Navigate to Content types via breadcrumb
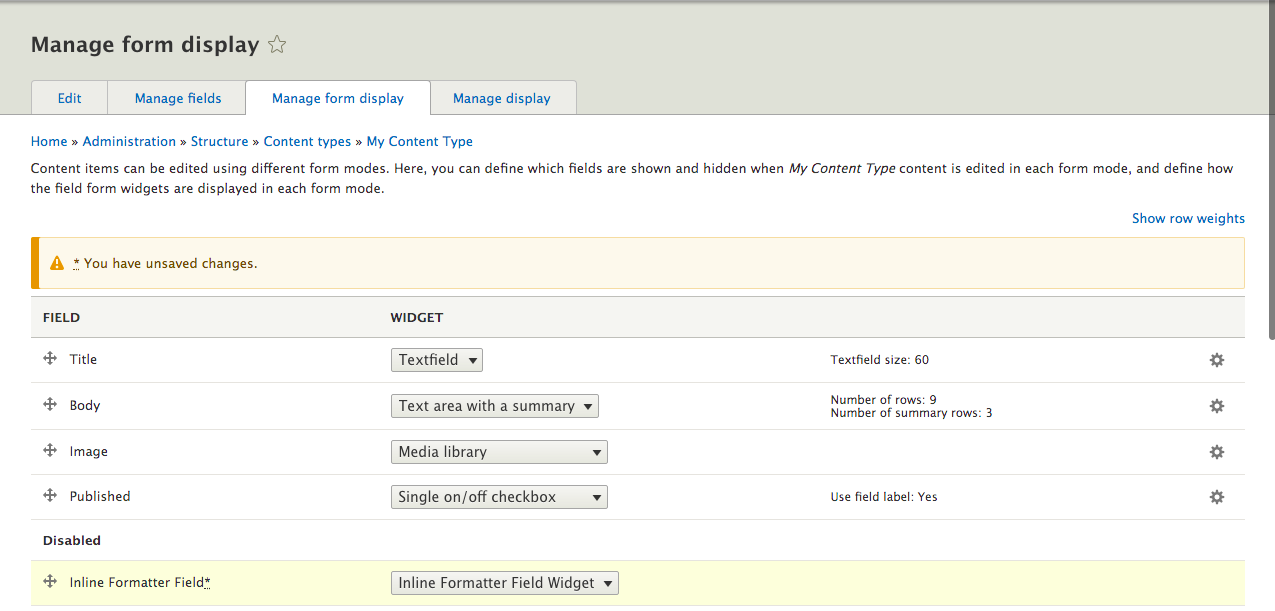Viewport: 1275px width, 611px height. [x=307, y=141]
